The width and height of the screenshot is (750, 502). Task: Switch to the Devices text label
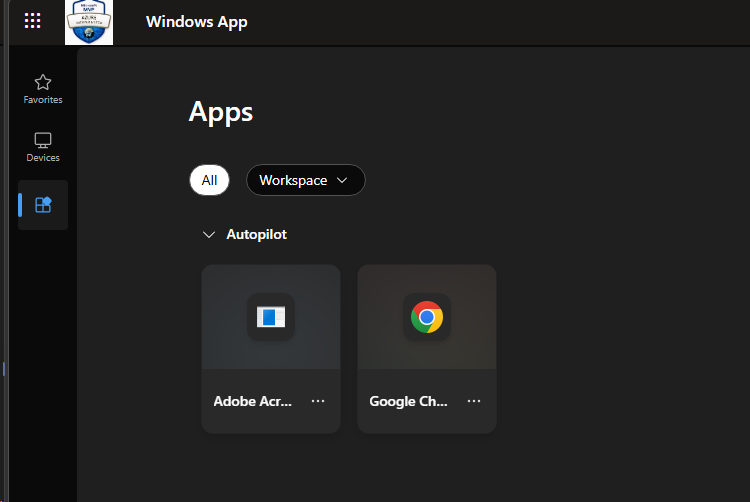(x=43, y=158)
